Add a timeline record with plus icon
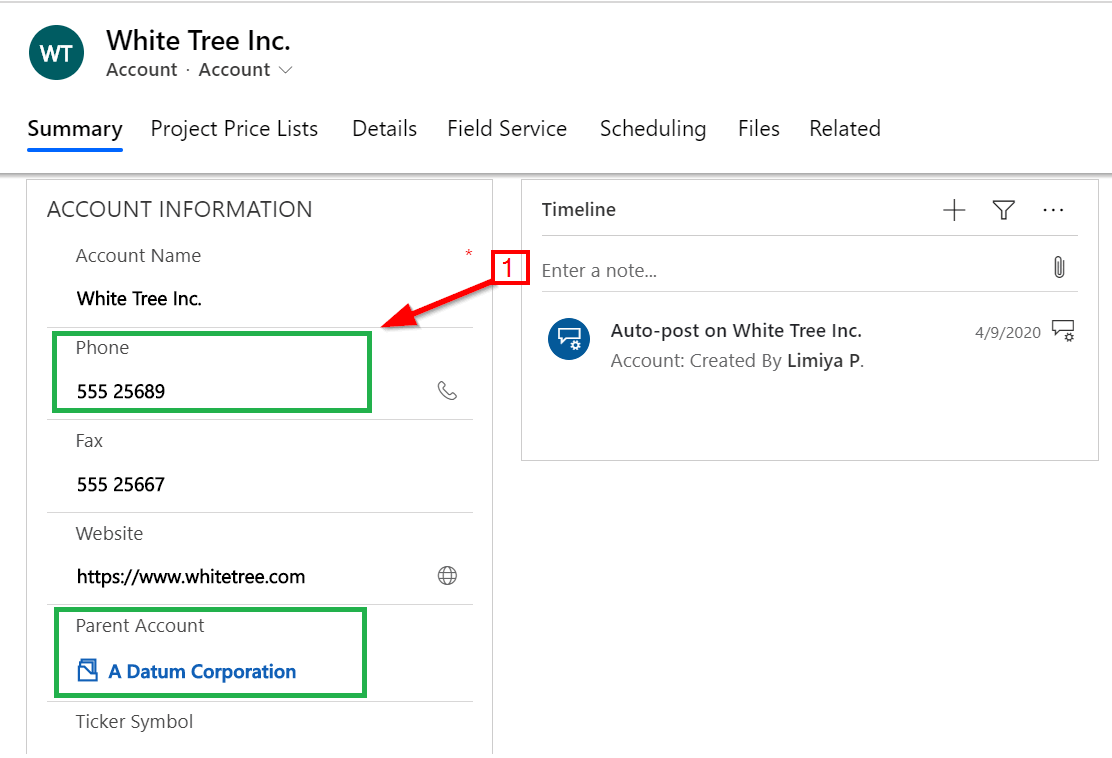 [954, 210]
